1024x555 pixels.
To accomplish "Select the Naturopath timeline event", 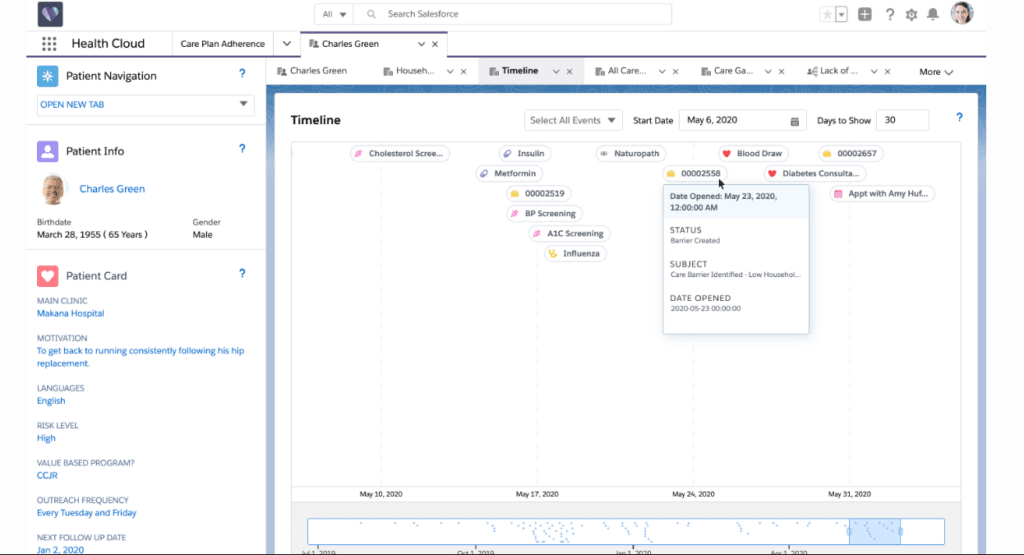I will click(x=631, y=153).
